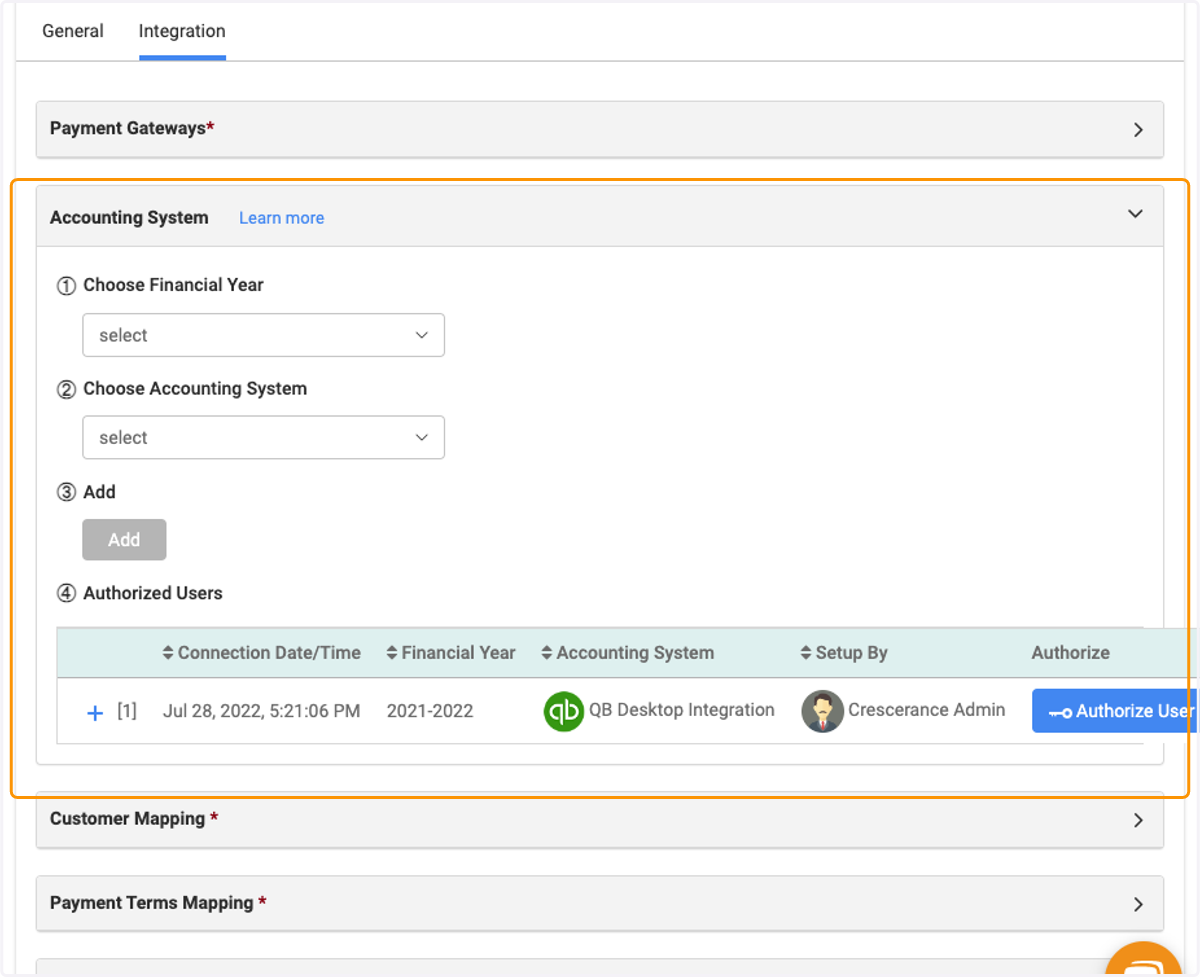Viewport: 1200px width, 977px height.
Task: Switch to the General tab
Action: click(73, 31)
